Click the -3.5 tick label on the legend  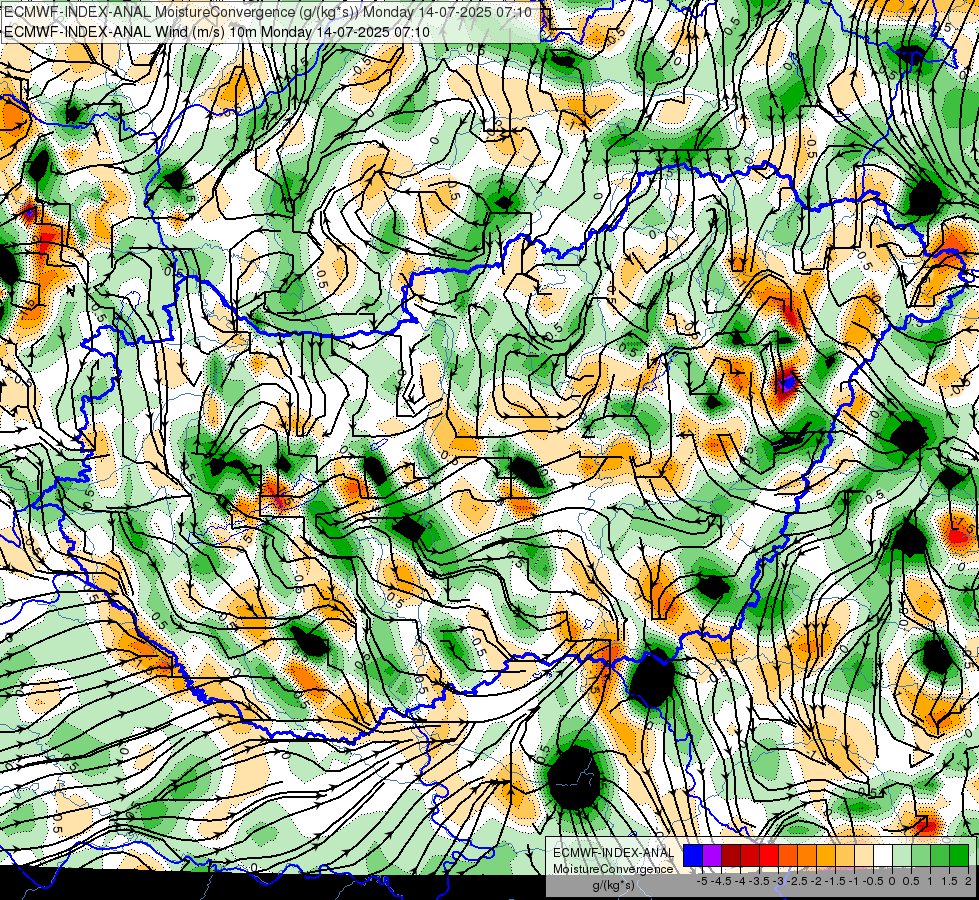point(759,881)
